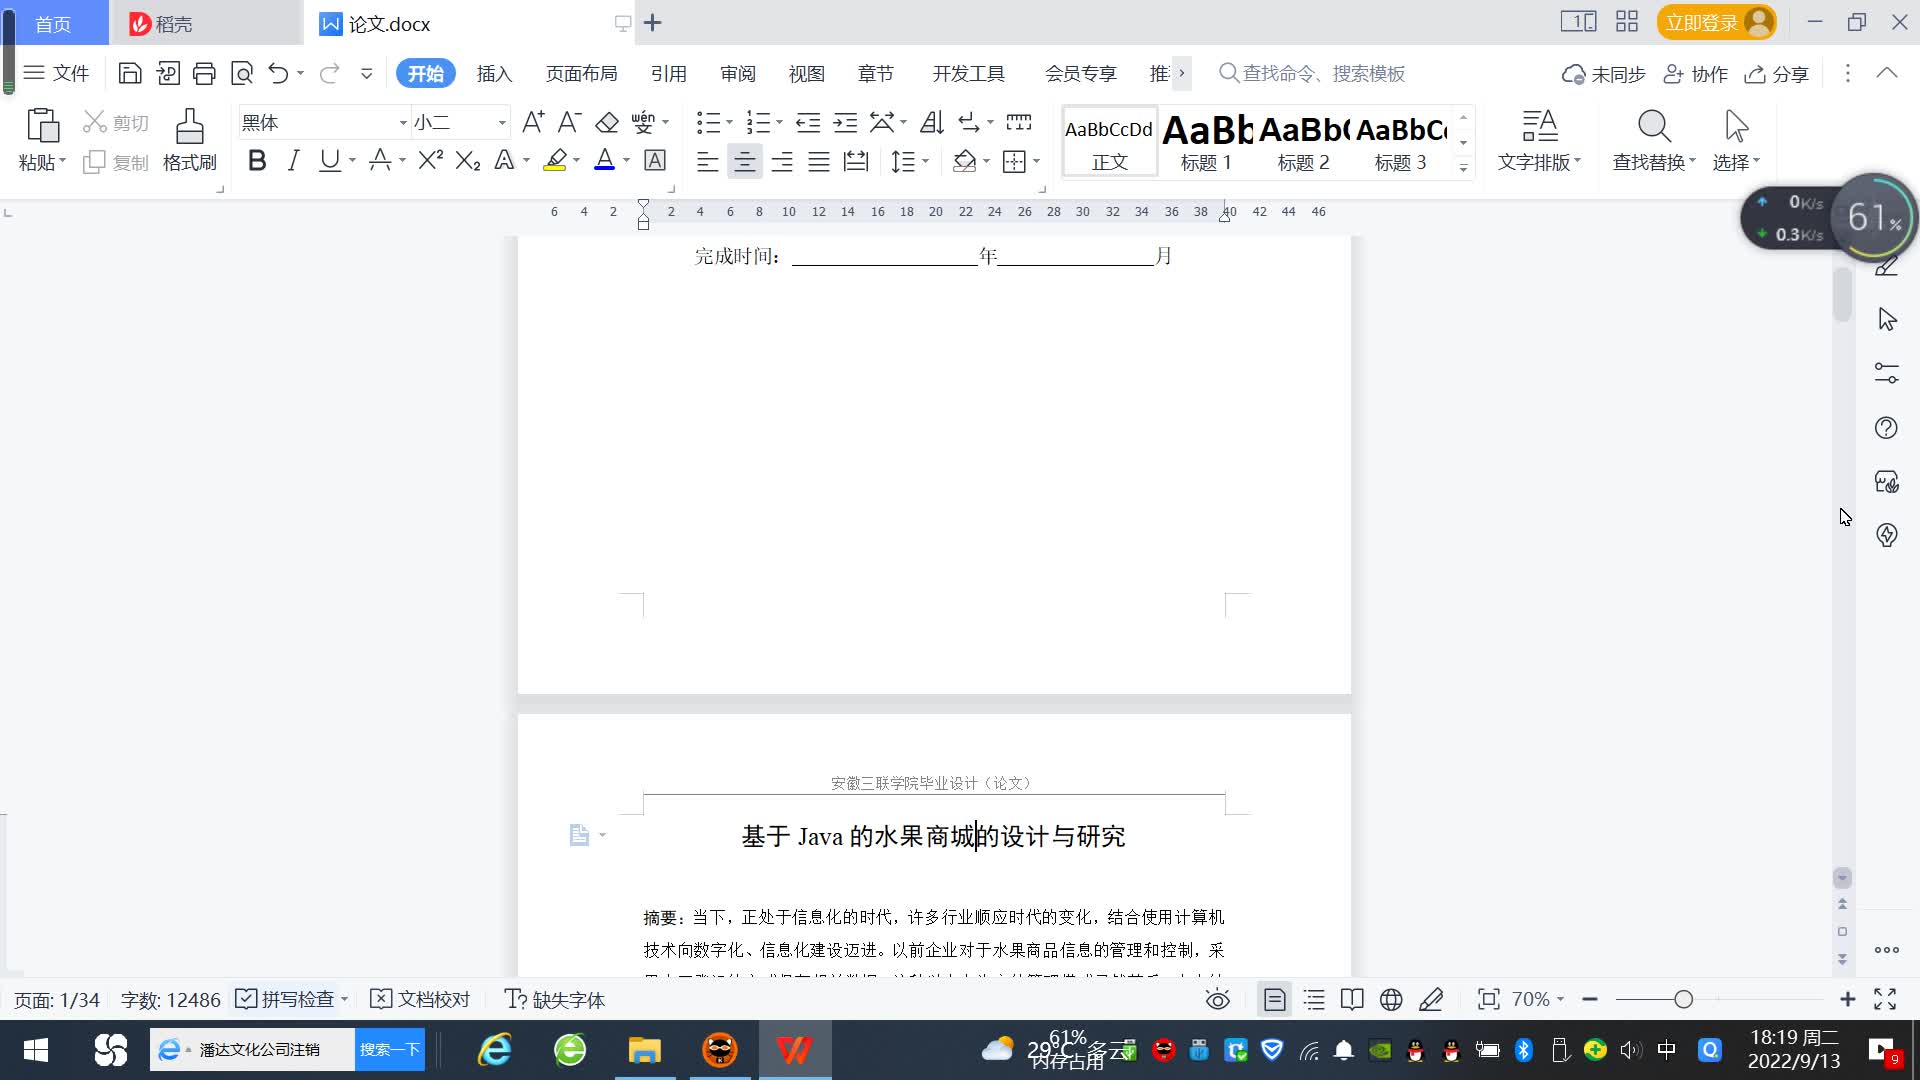Expand the font size dropdown 小二
1920x1080 pixels.
coord(501,123)
